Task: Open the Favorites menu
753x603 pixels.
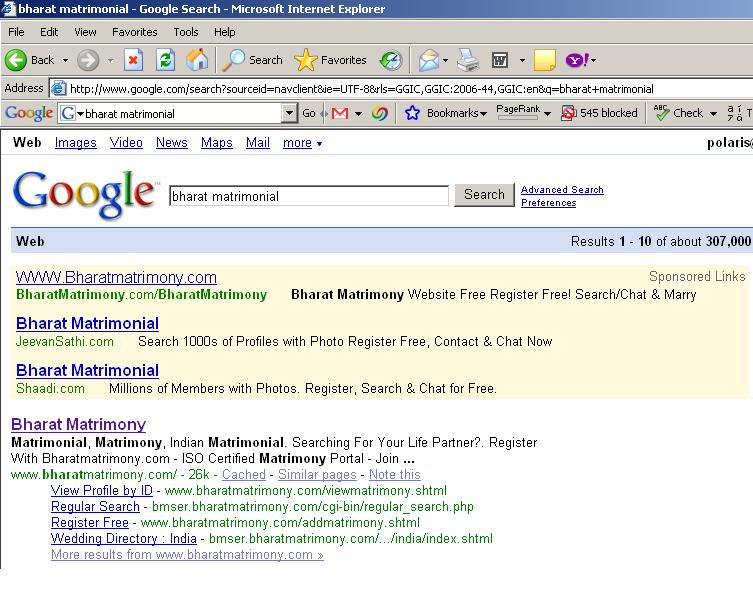Action: 134,32
